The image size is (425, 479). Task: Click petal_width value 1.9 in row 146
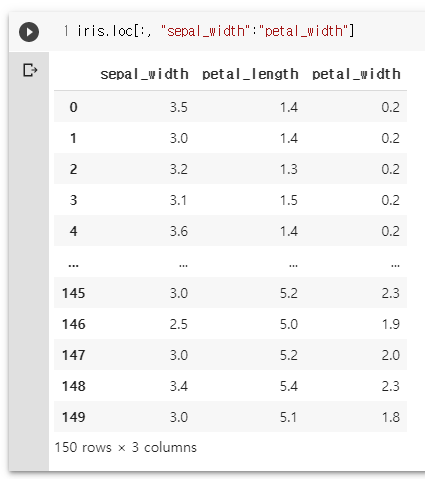(x=391, y=324)
